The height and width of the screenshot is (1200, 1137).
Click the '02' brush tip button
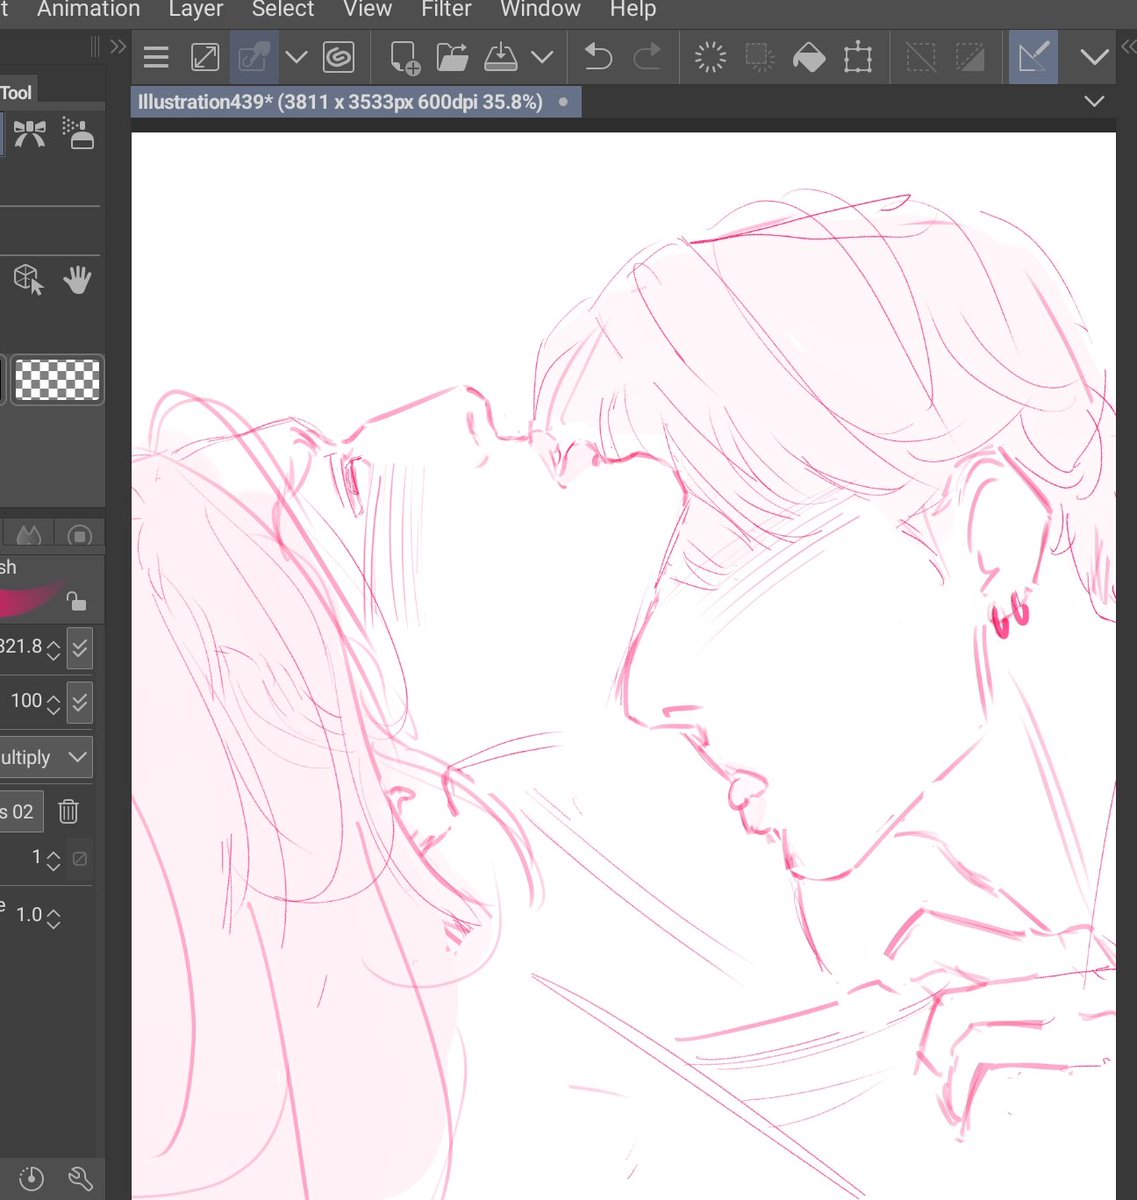click(20, 811)
